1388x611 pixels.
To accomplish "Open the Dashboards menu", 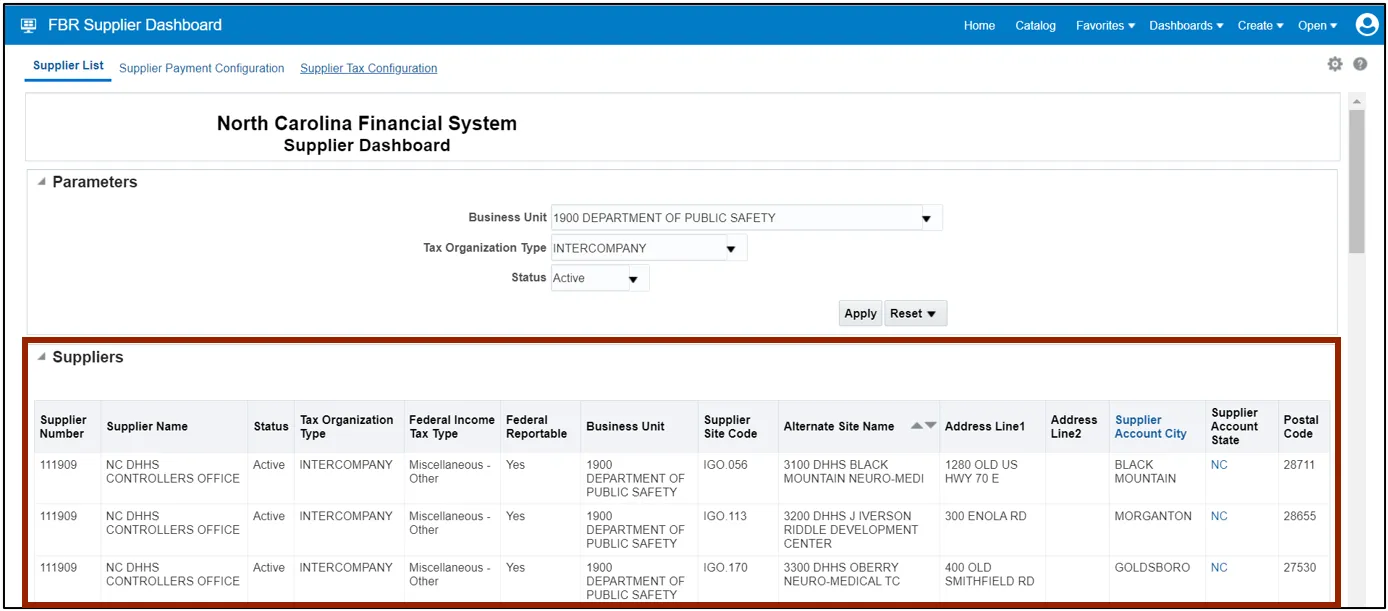I will (1186, 26).
